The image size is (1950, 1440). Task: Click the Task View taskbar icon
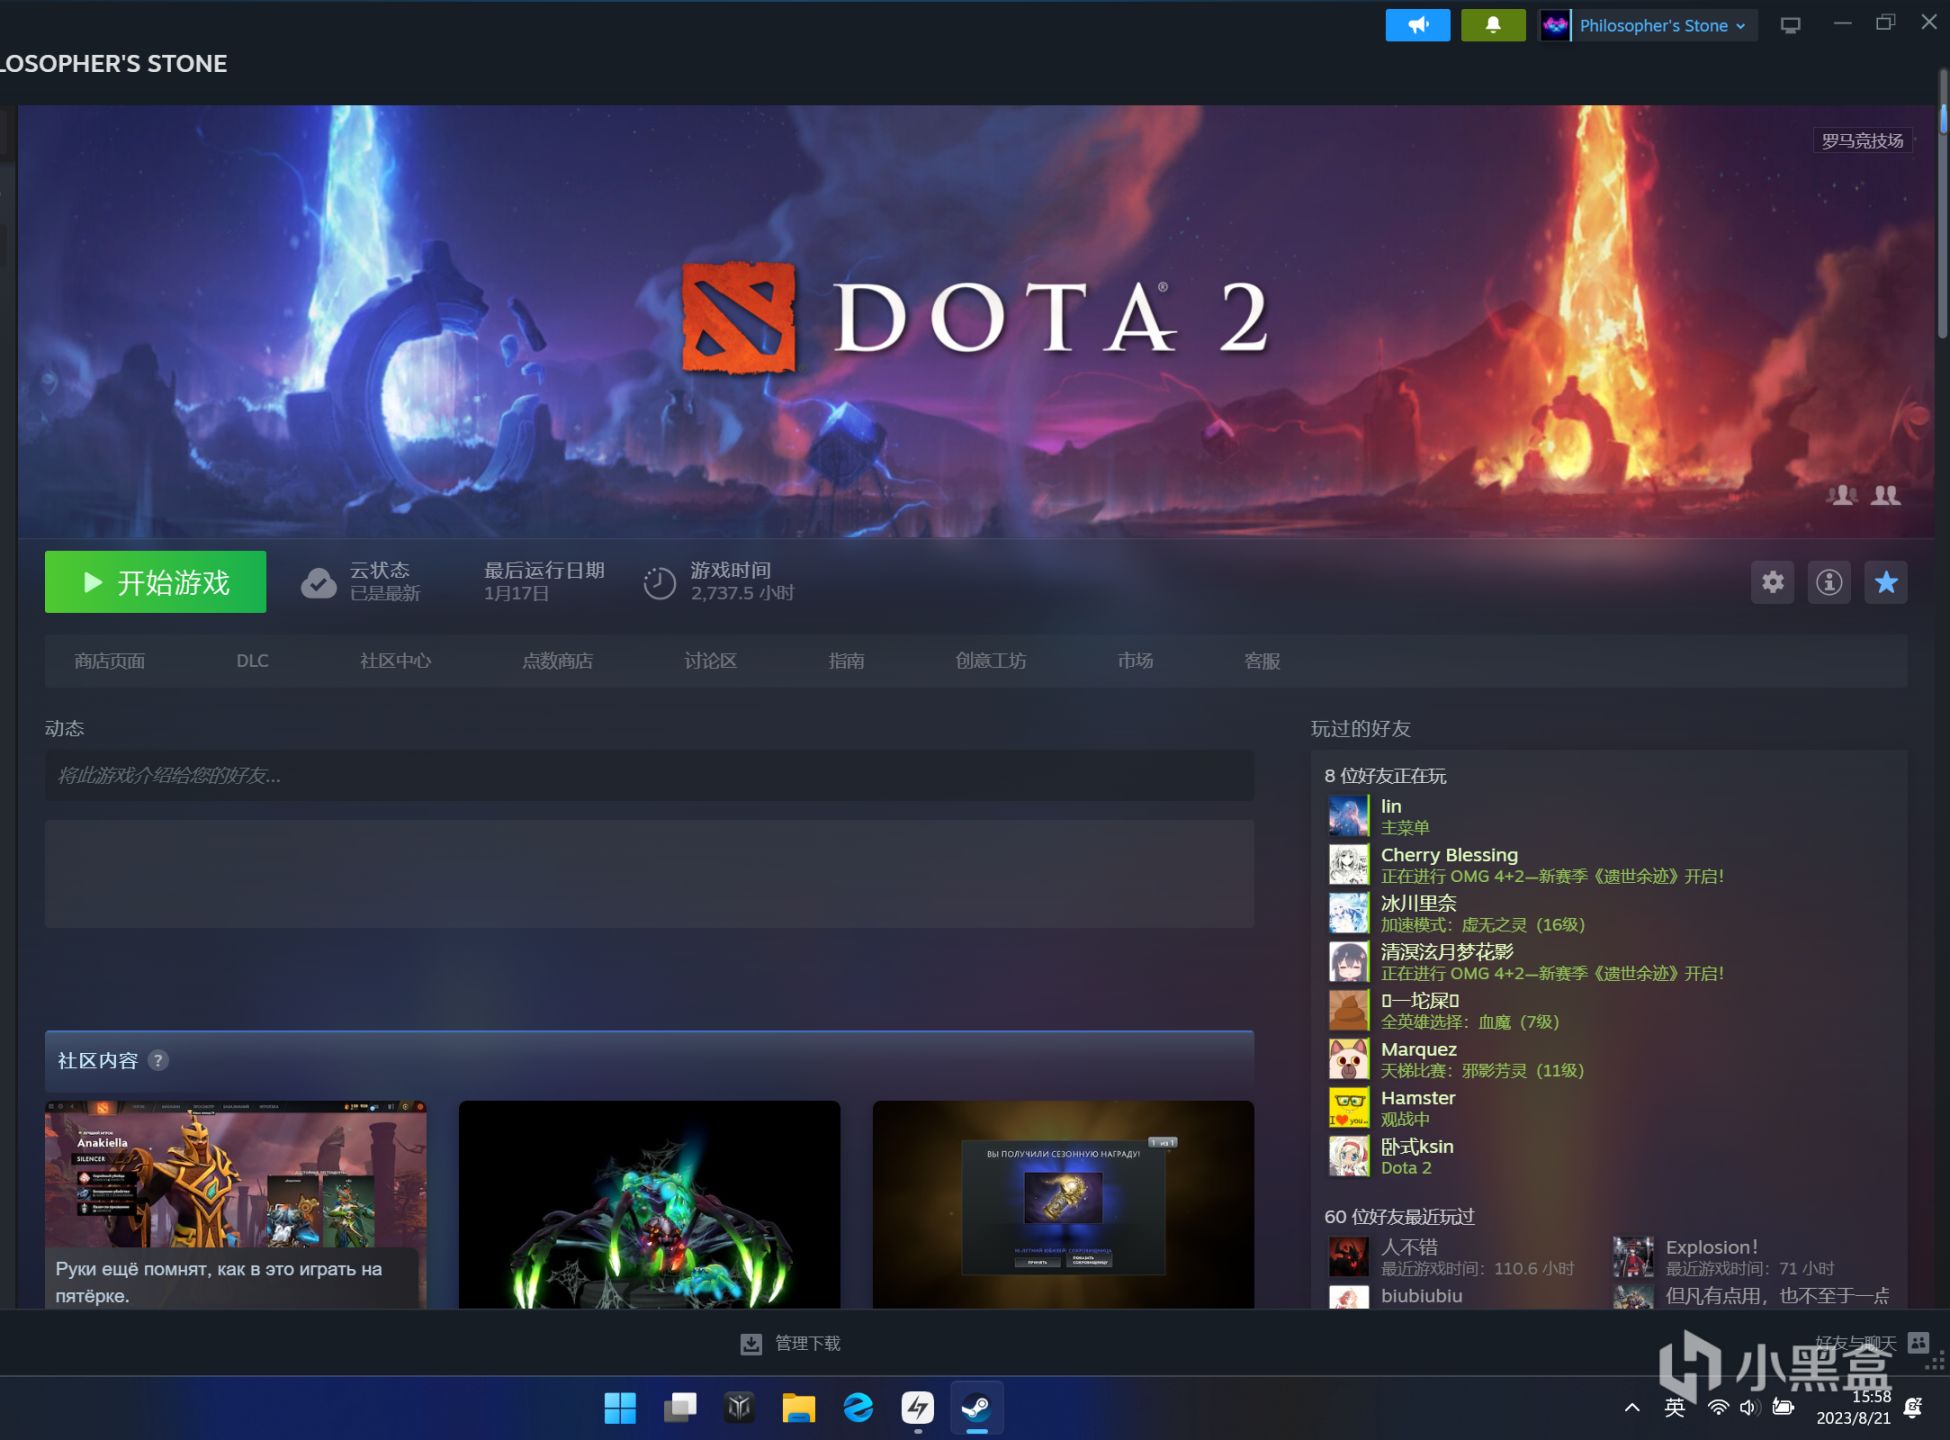point(680,1407)
